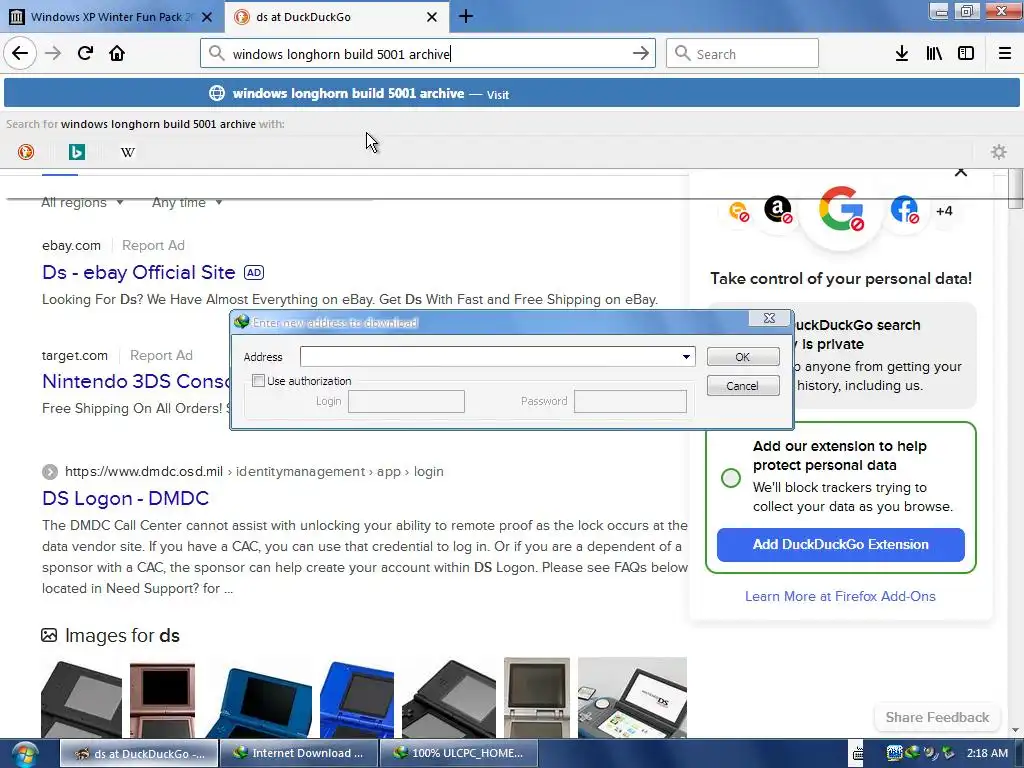Click Report Ad next to target.com
Screen dimensions: 1024x768
[161, 355]
